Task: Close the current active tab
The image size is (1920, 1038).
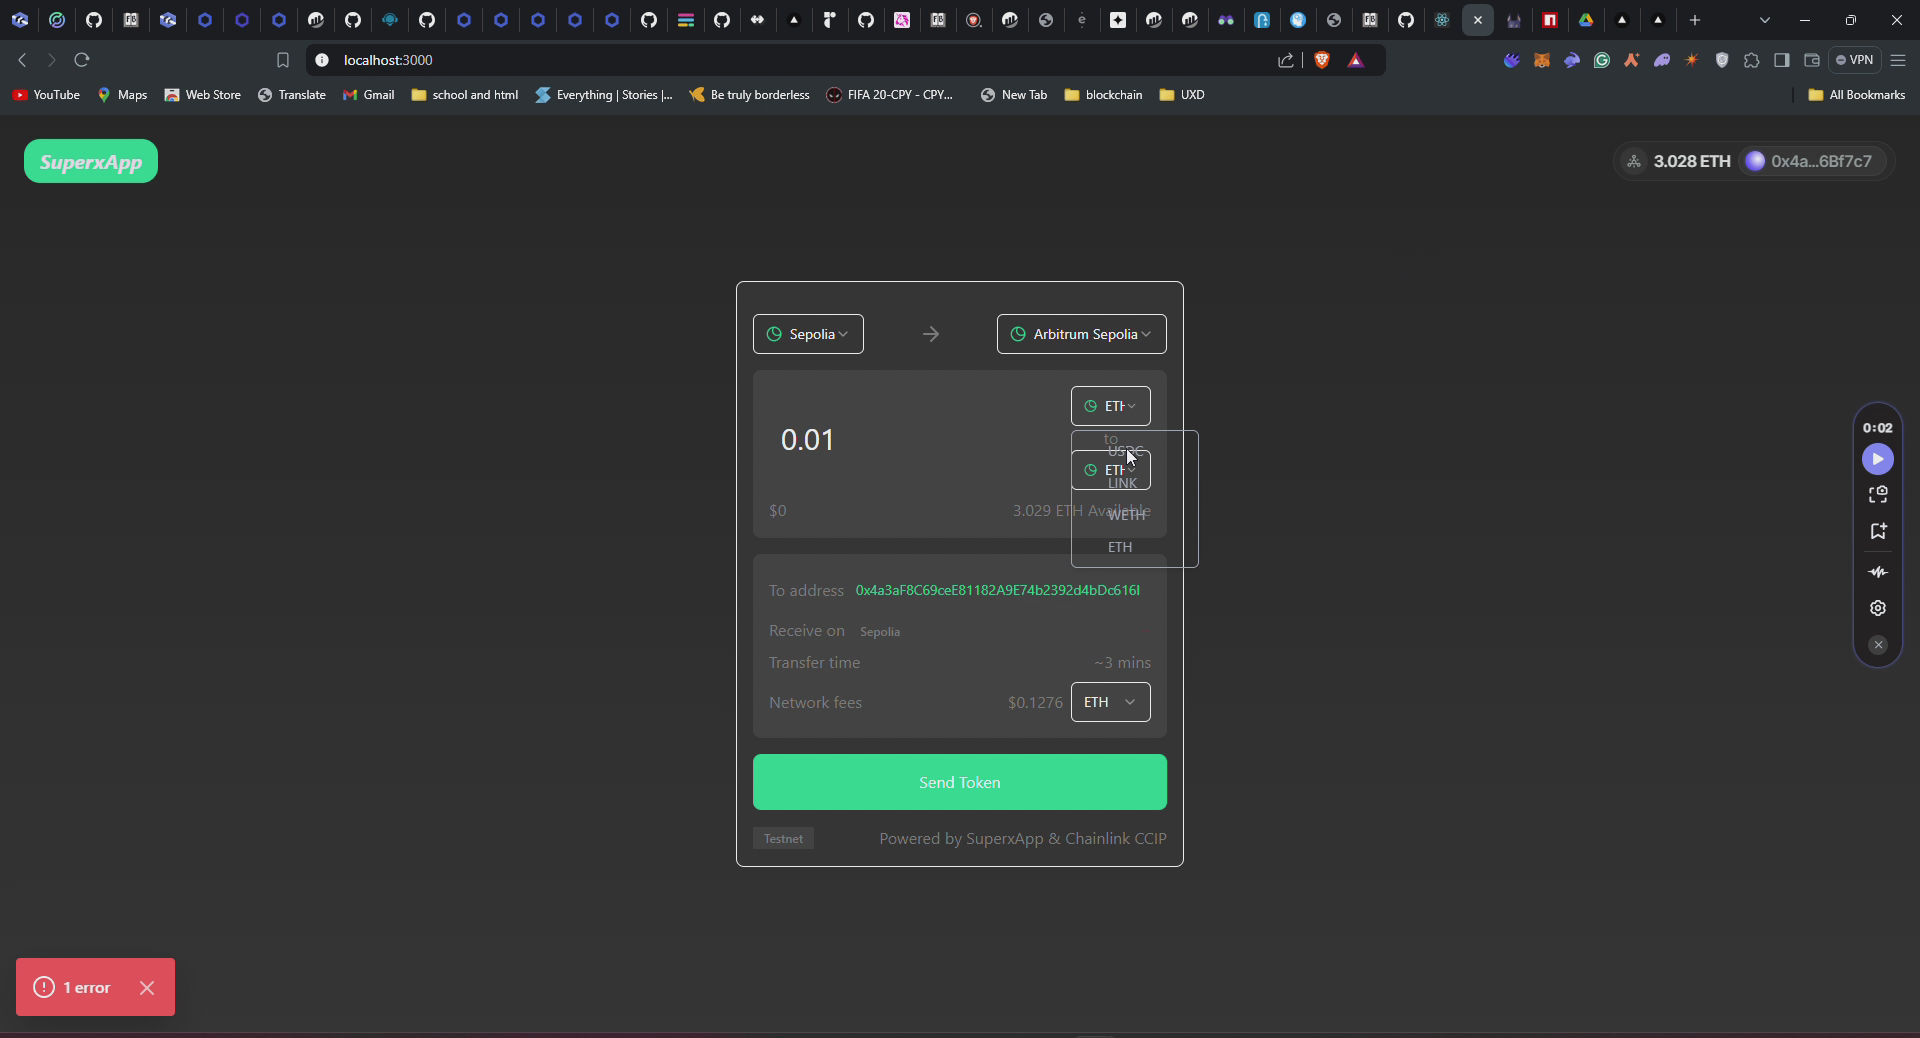Action: pos(1478,20)
